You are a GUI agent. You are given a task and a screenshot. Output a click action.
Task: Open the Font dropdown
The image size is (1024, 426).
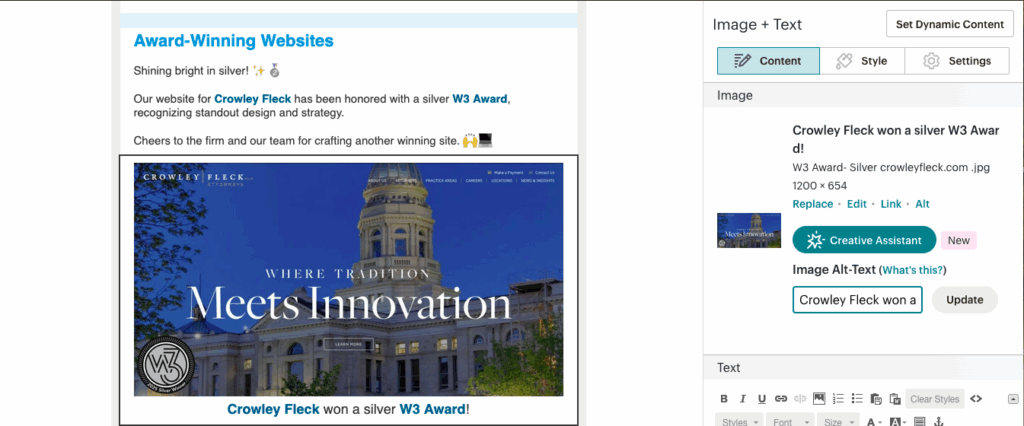pyautogui.click(x=790, y=421)
